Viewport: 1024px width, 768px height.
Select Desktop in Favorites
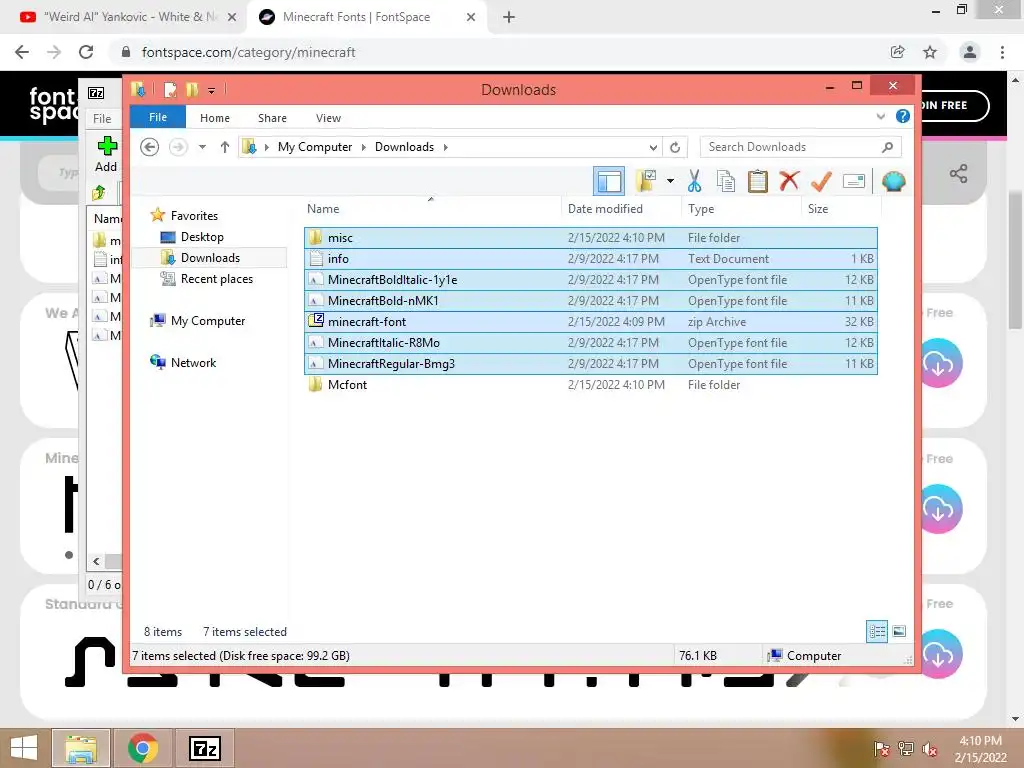(x=202, y=237)
